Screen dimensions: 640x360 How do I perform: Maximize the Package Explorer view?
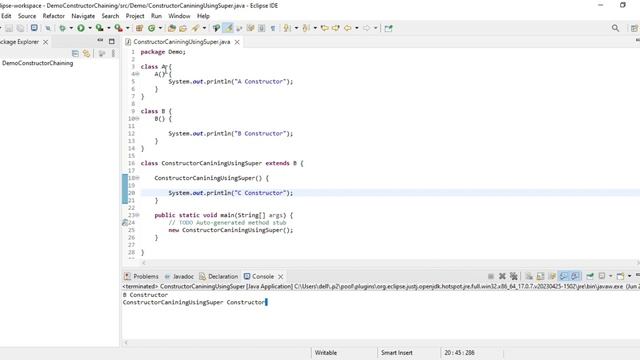[x=111, y=41]
